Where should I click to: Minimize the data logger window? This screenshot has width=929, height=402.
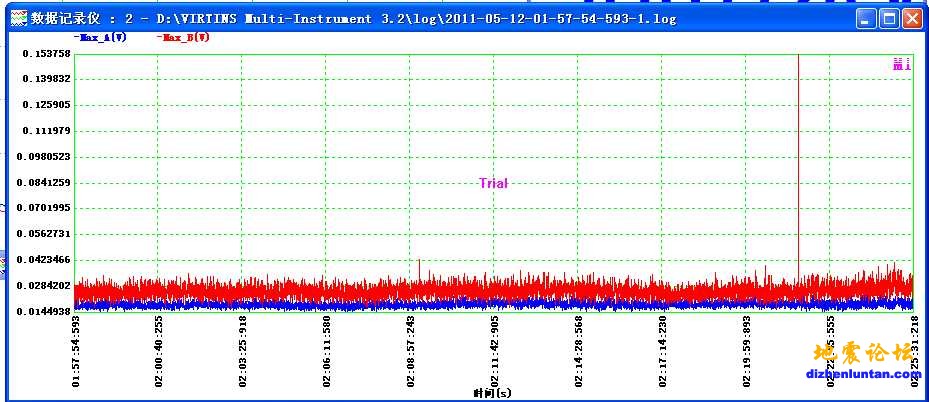867,19
